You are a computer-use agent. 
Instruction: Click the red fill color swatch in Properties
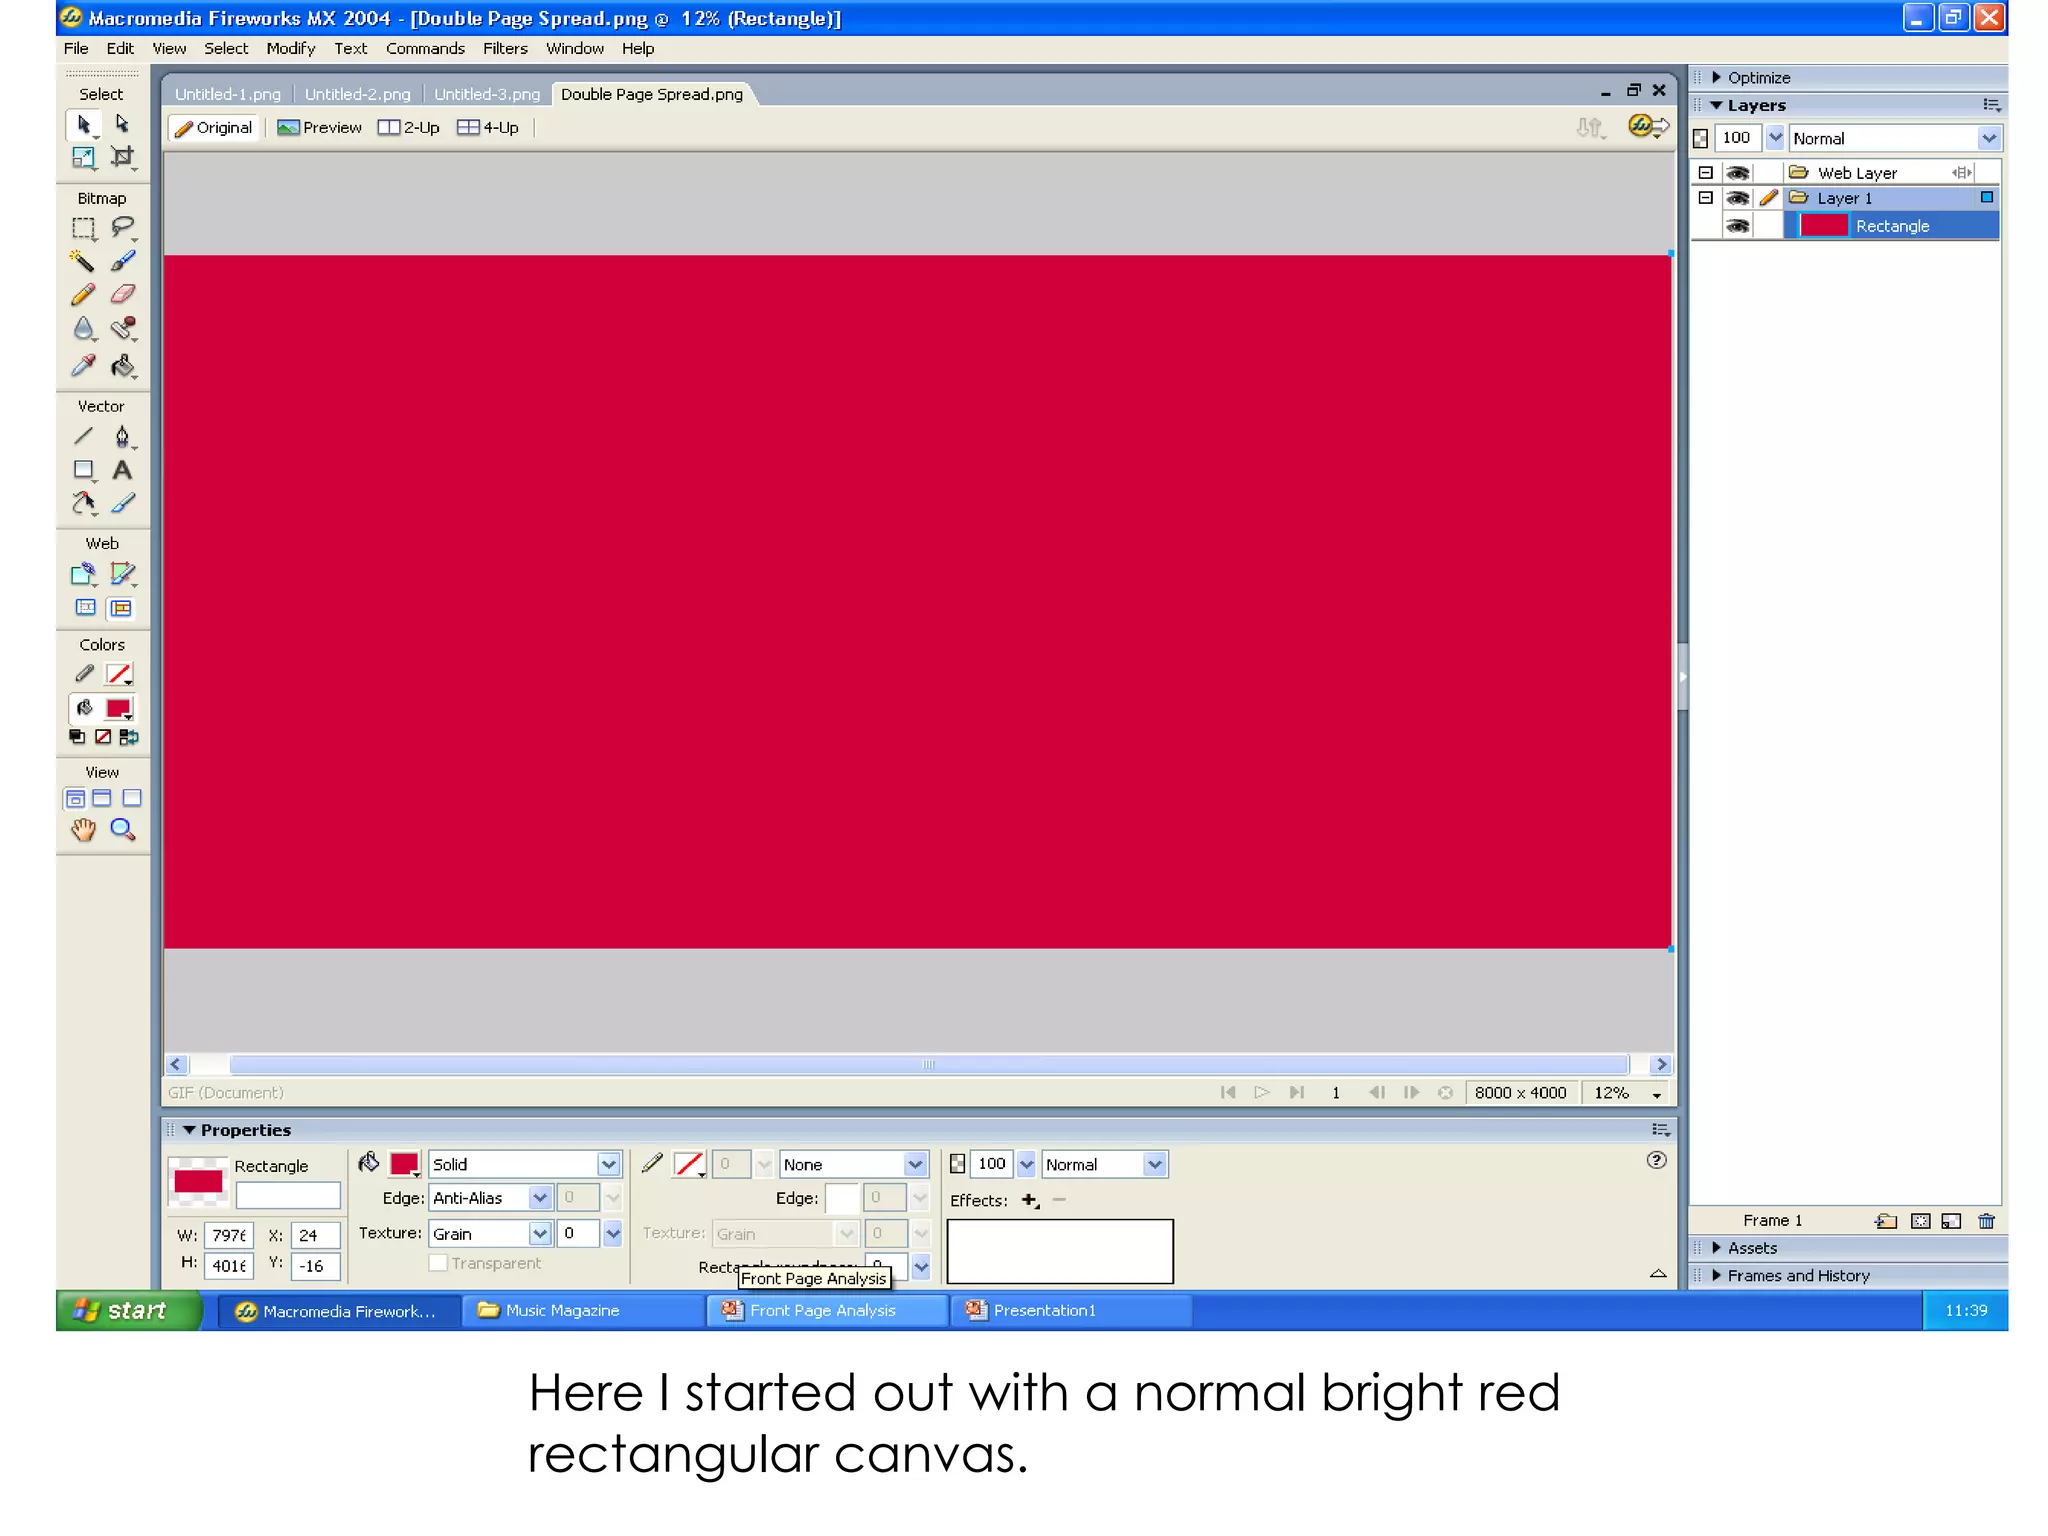[x=404, y=1164]
